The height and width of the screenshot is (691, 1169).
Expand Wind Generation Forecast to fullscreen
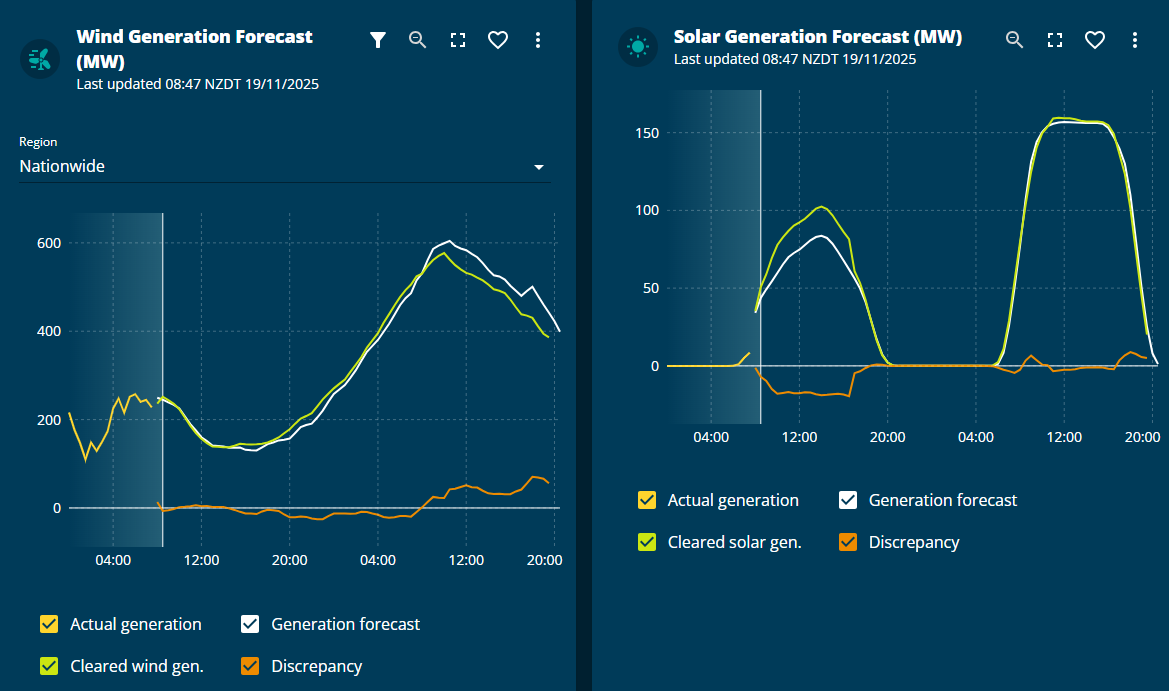(x=458, y=40)
